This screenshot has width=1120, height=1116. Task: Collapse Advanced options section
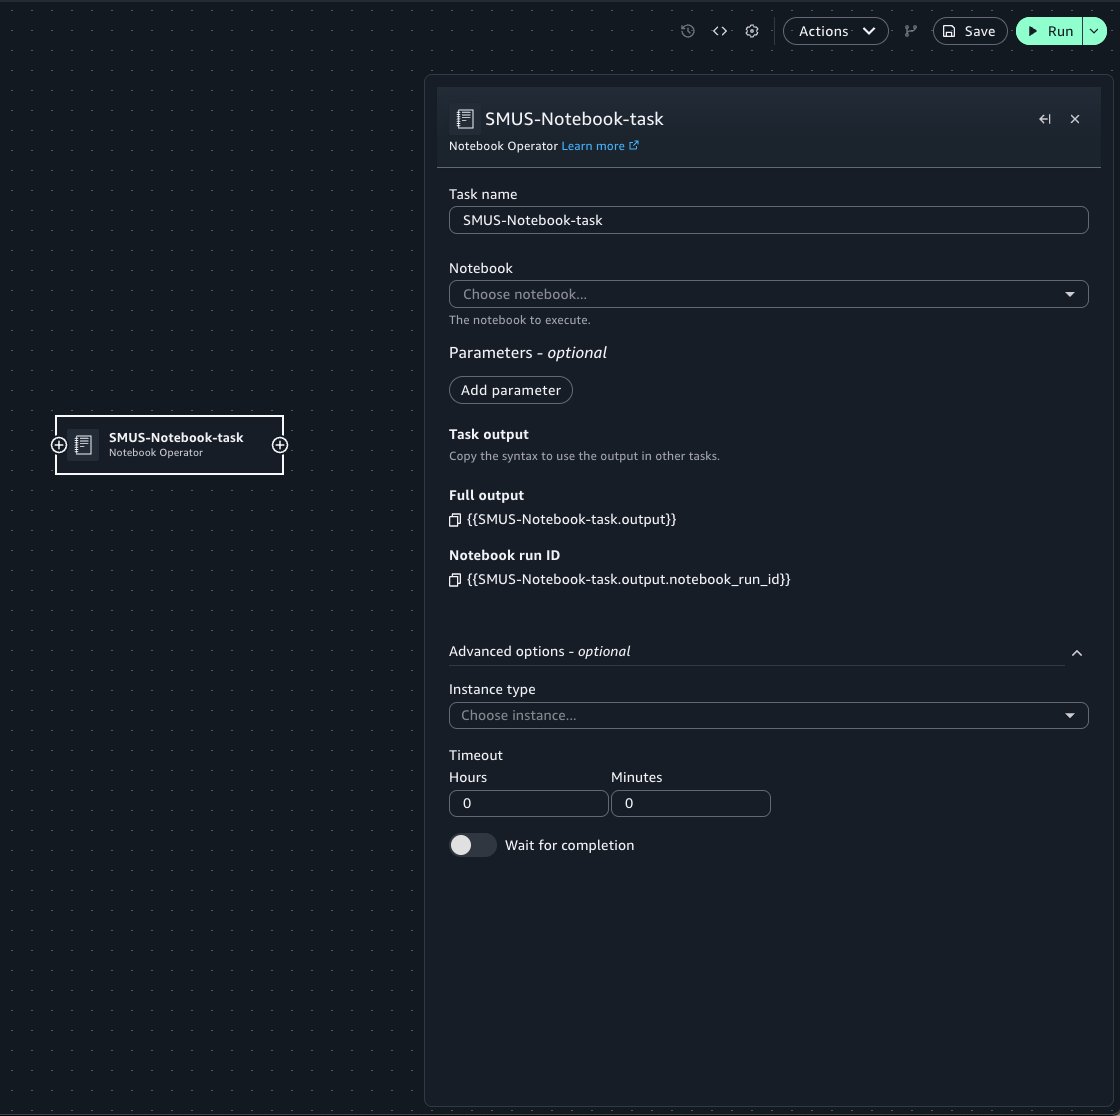[1076, 653]
